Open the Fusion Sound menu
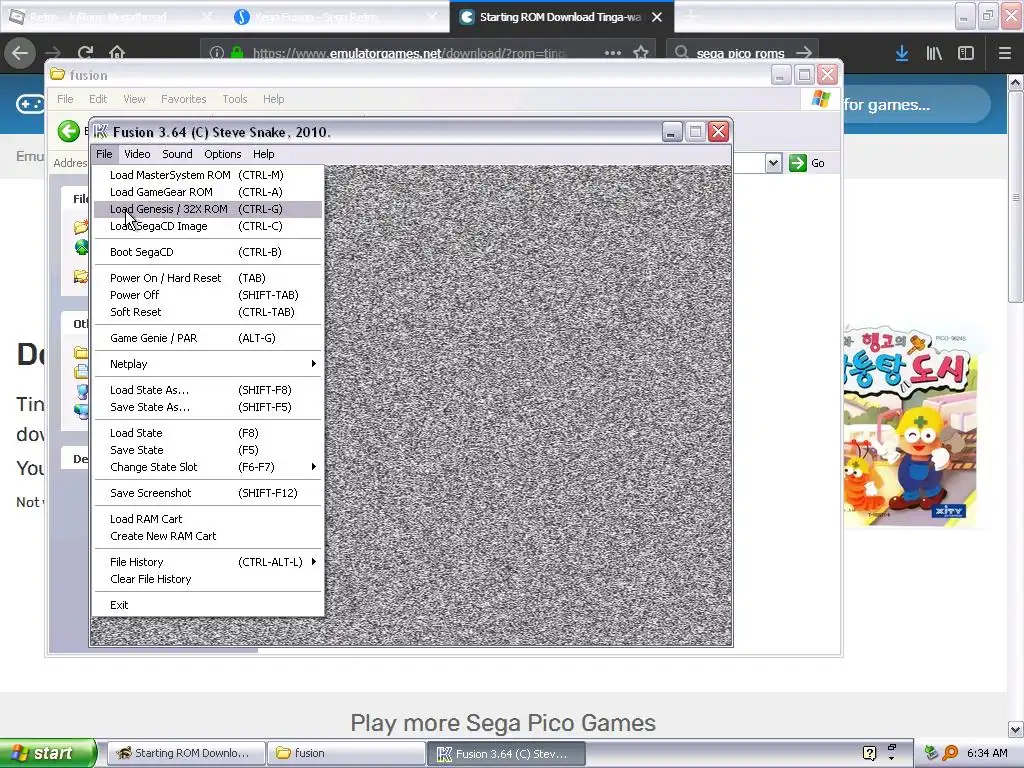This screenshot has height=768, width=1024. coord(177,154)
